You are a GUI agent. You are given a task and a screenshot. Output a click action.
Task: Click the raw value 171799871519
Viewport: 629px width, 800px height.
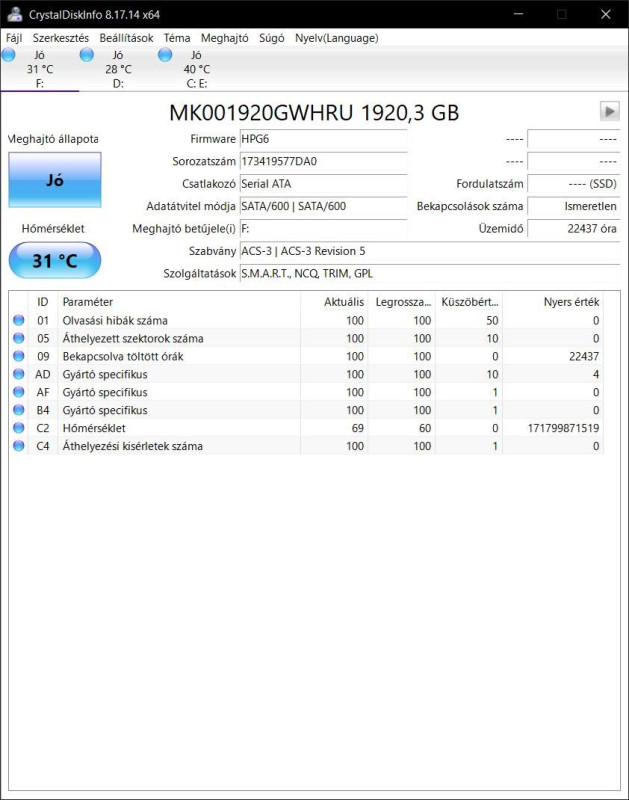[x=563, y=428]
